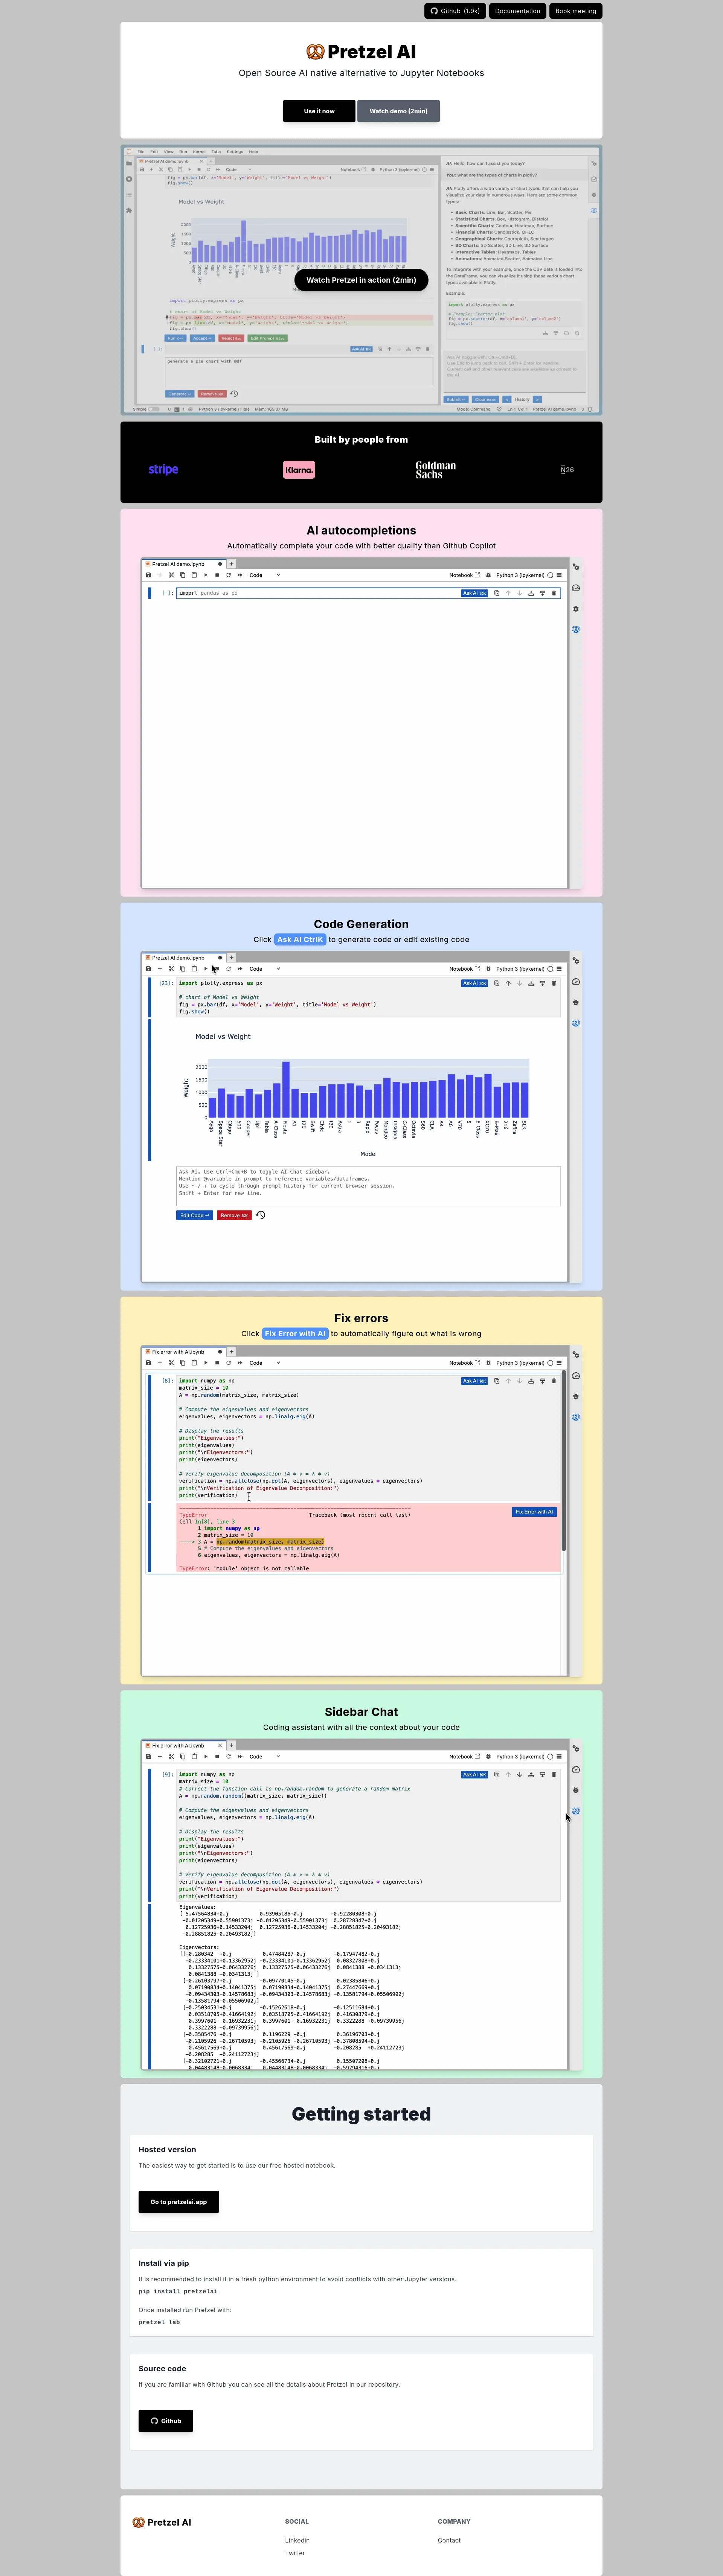Open the Documentation page
This screenshot has width=723, height=2576.
(517, 11)
